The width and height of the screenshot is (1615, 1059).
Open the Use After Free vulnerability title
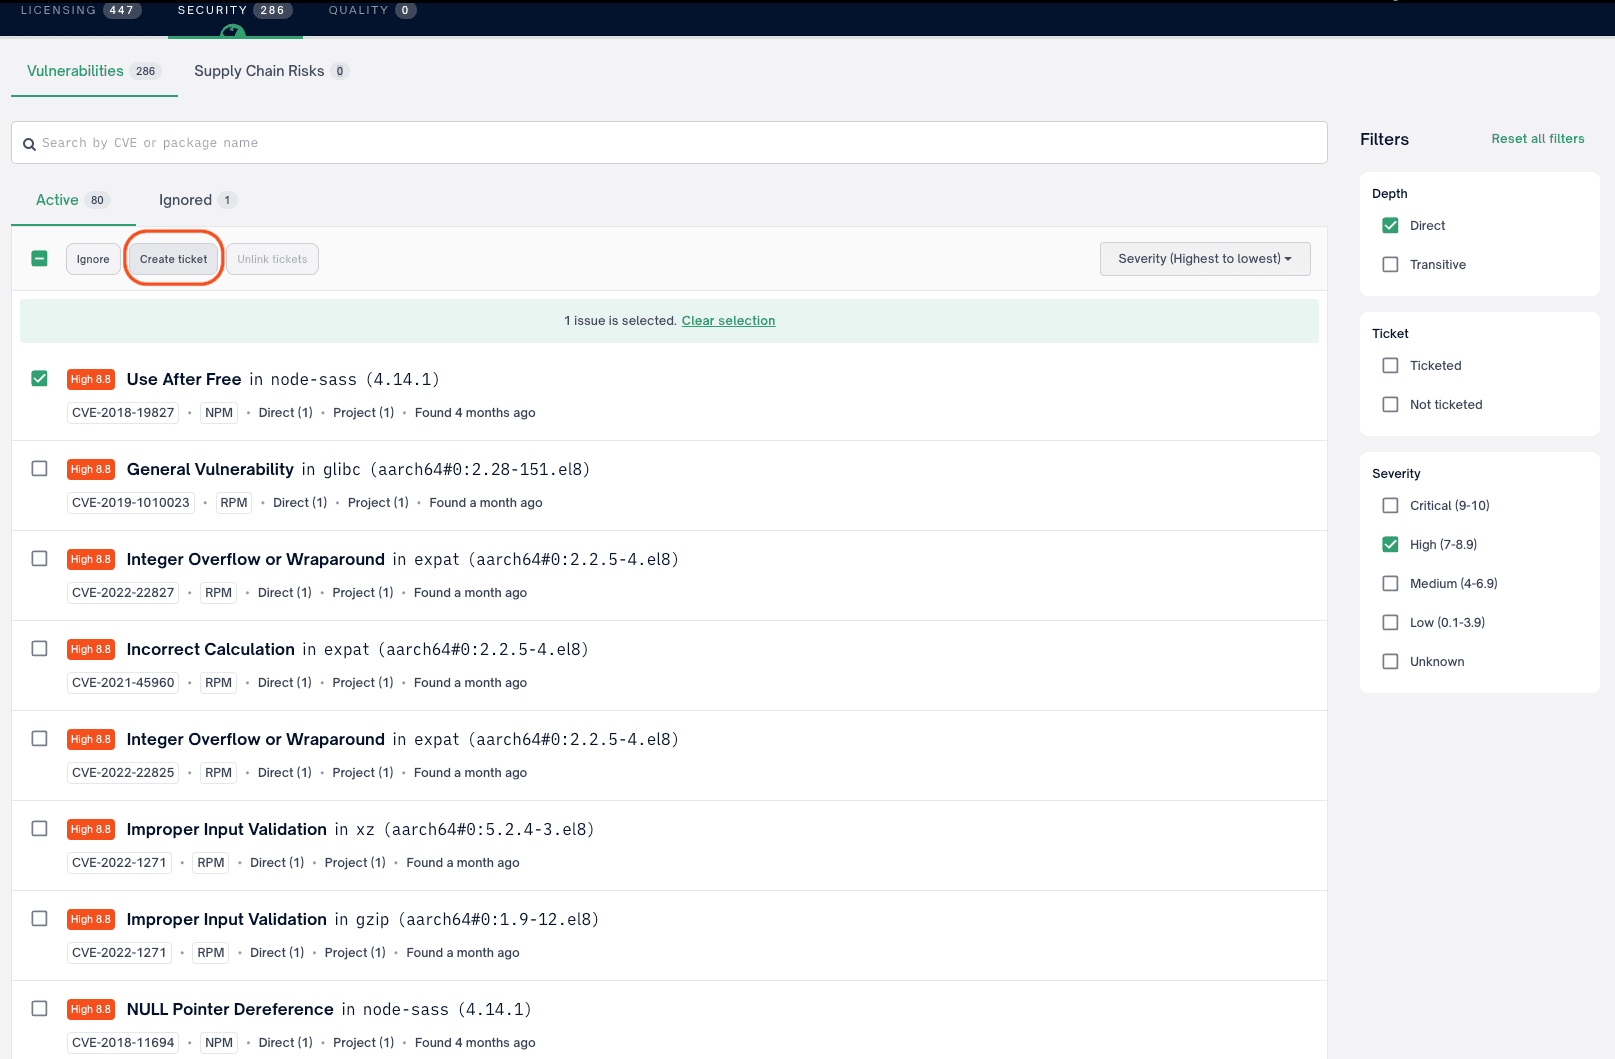(x=184, y=379)
